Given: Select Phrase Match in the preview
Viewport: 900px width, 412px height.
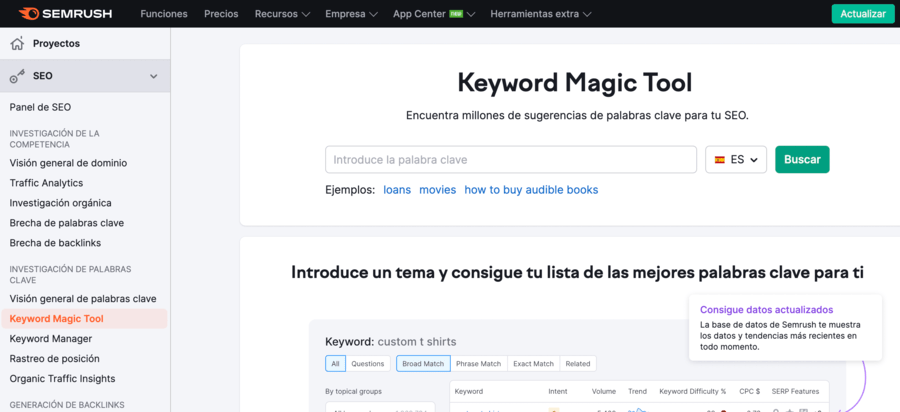Looking at the screenshot, I should point(479,363).
